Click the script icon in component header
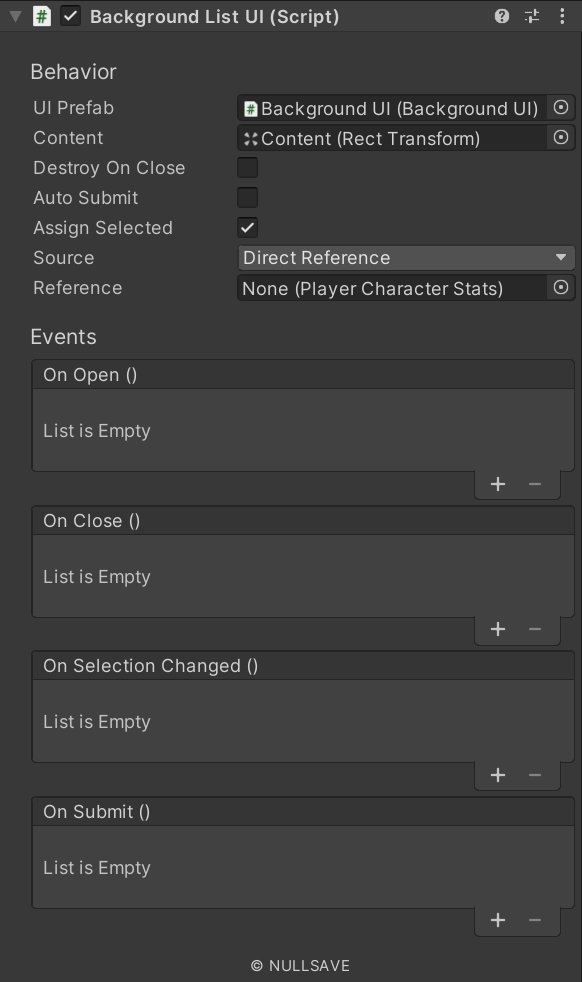Screen dimensions: 582x982 42,16
